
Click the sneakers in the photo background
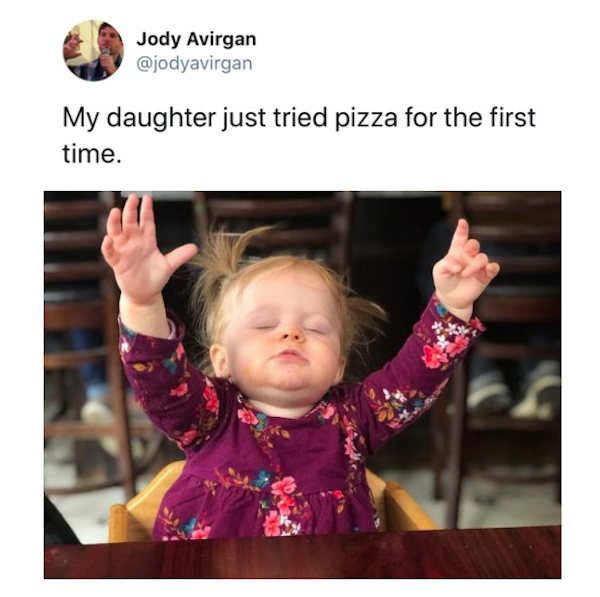(x=513, y=390)
